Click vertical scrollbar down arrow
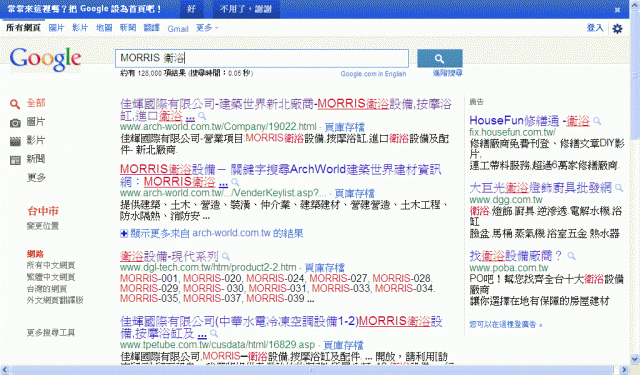 tap(635, 359)
